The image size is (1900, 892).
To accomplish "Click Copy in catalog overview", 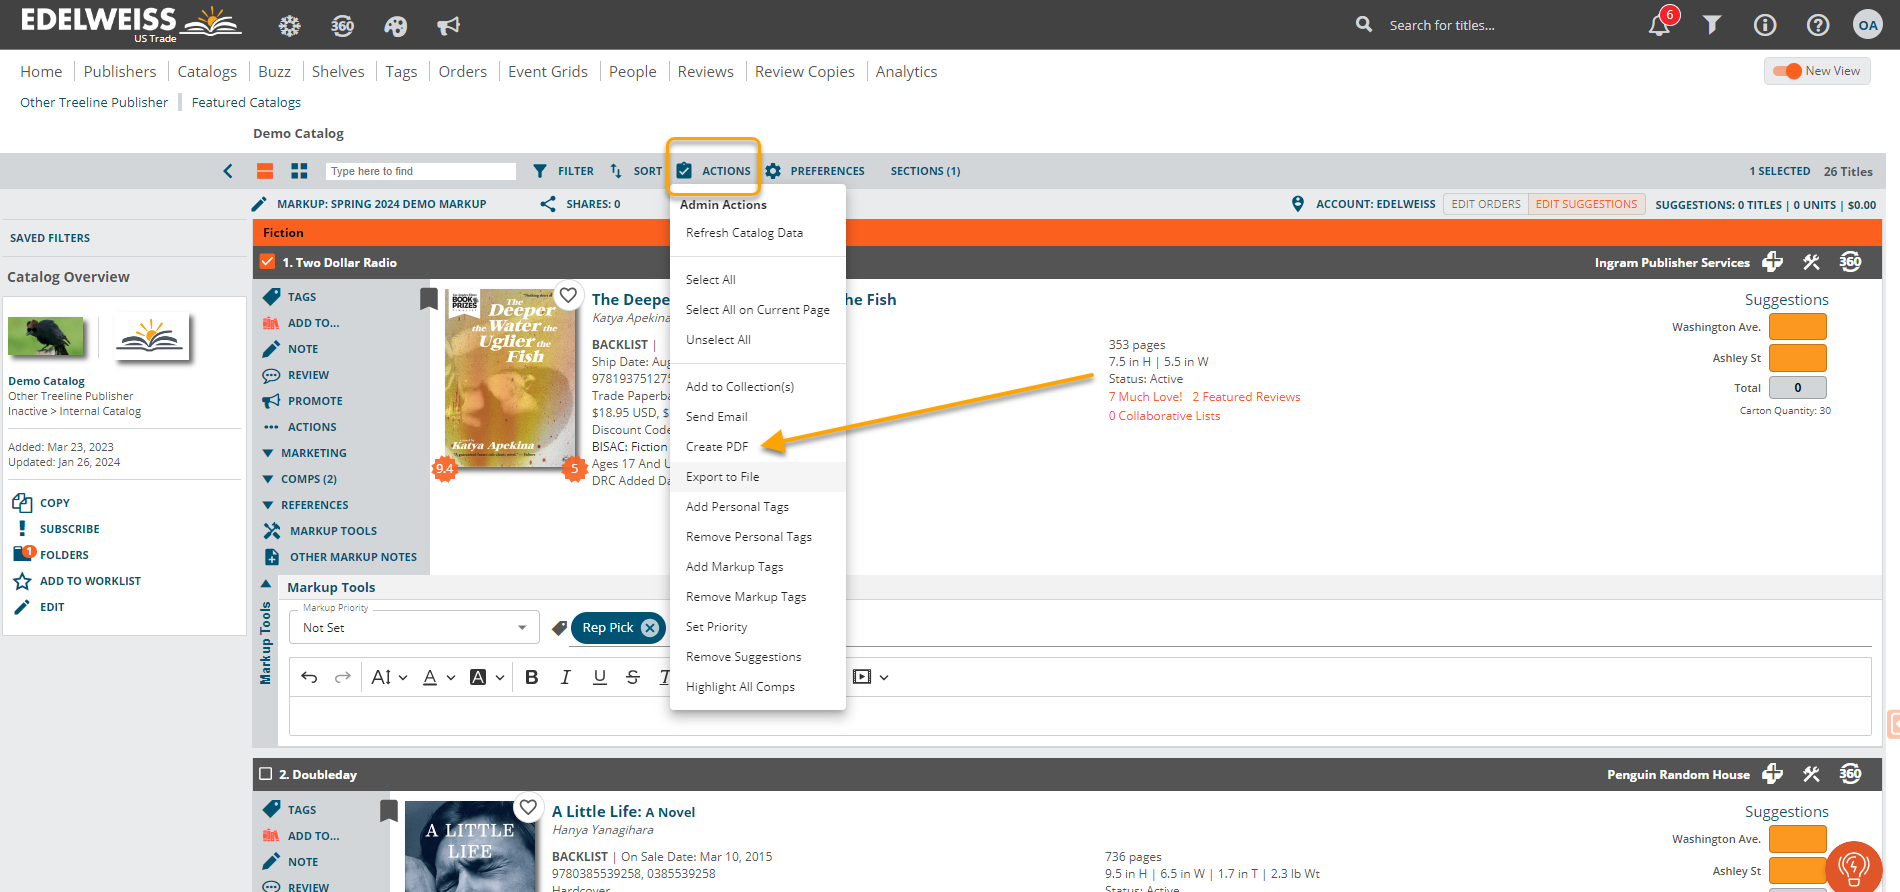I will 41,503.
